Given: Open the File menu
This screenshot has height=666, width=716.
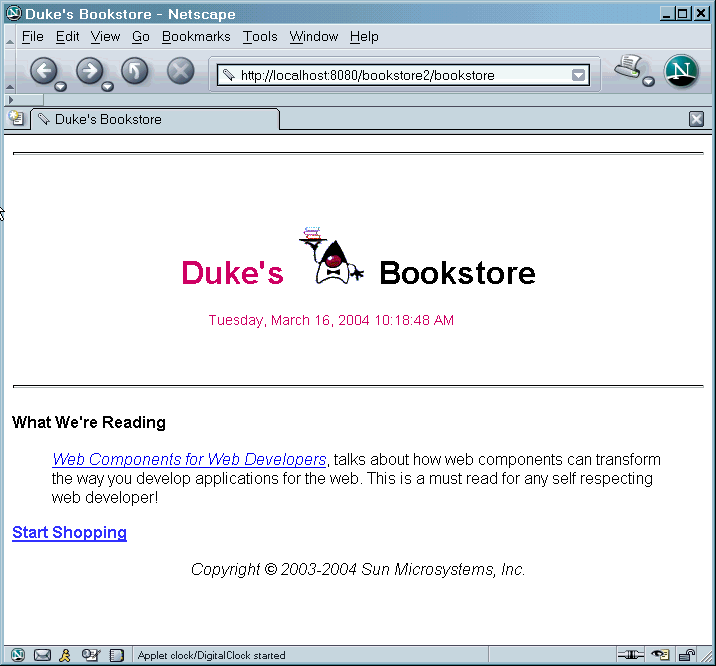Looking at the screenshot, I should [x=32, y=37].
